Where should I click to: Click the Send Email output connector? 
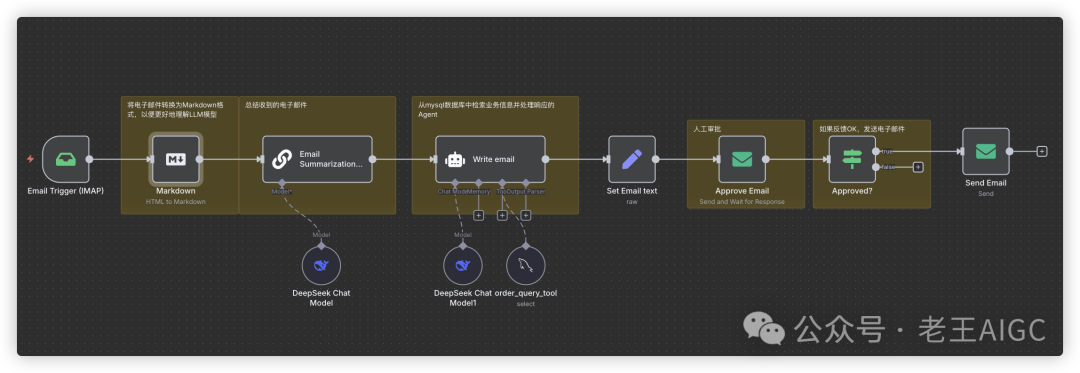pyautogui.click(x=1010, y=151)
